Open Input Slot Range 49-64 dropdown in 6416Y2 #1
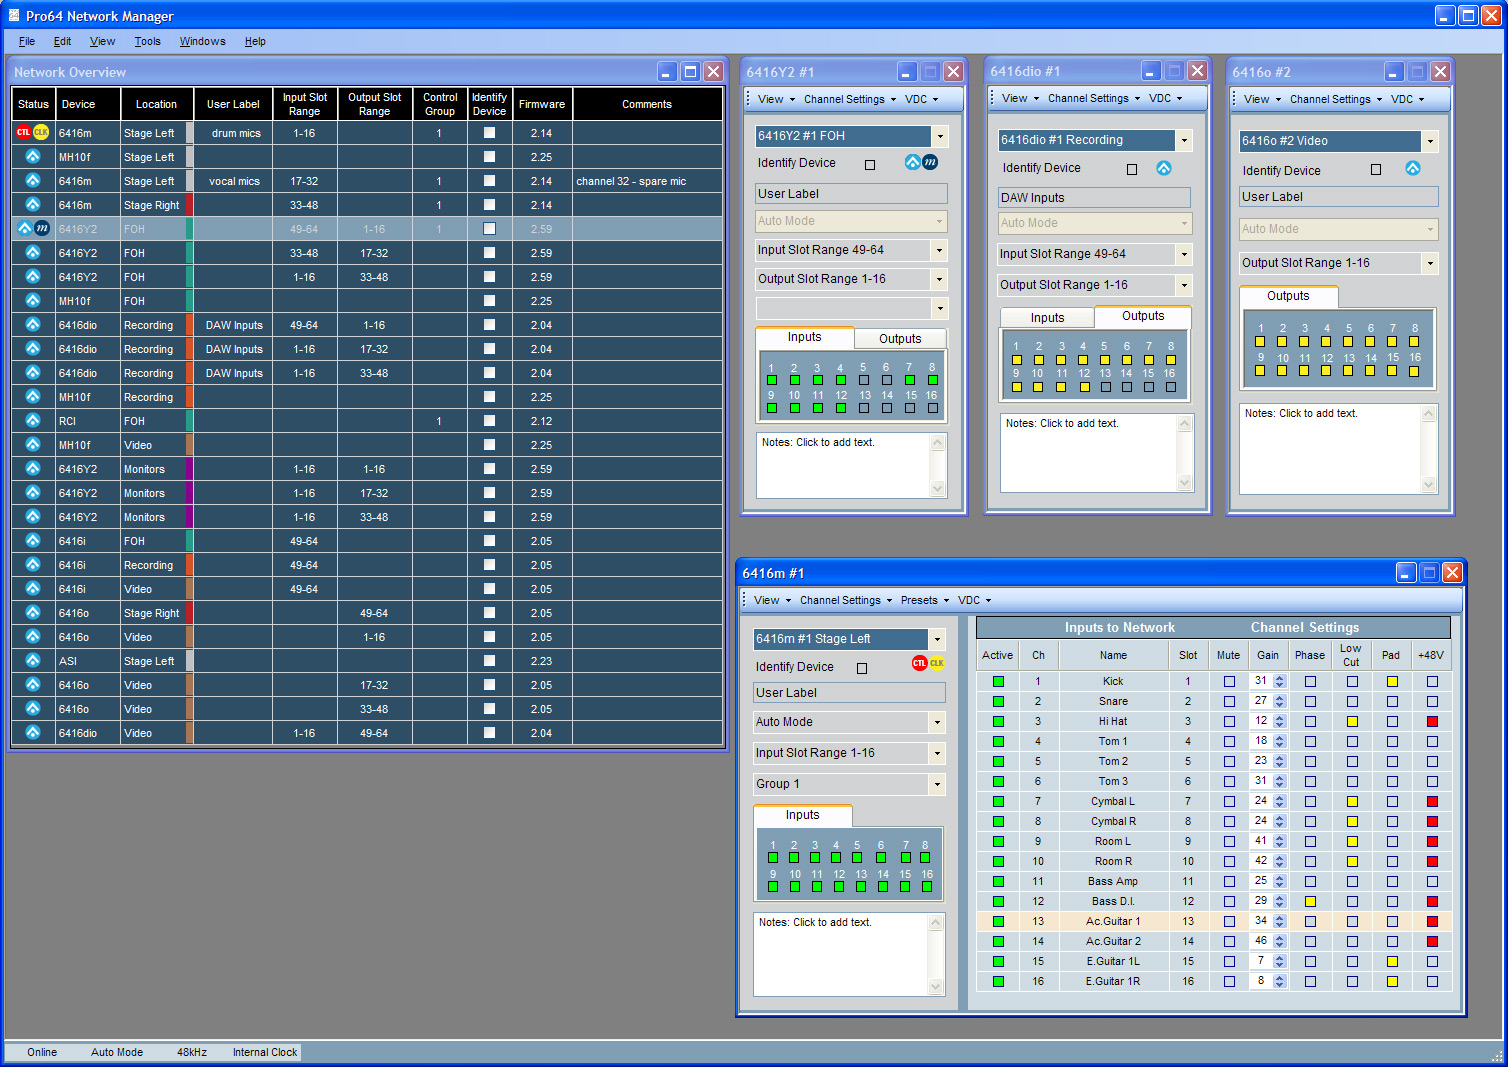The width and height of the screenshot is (1508, 1067). click(x=940, y=250)
